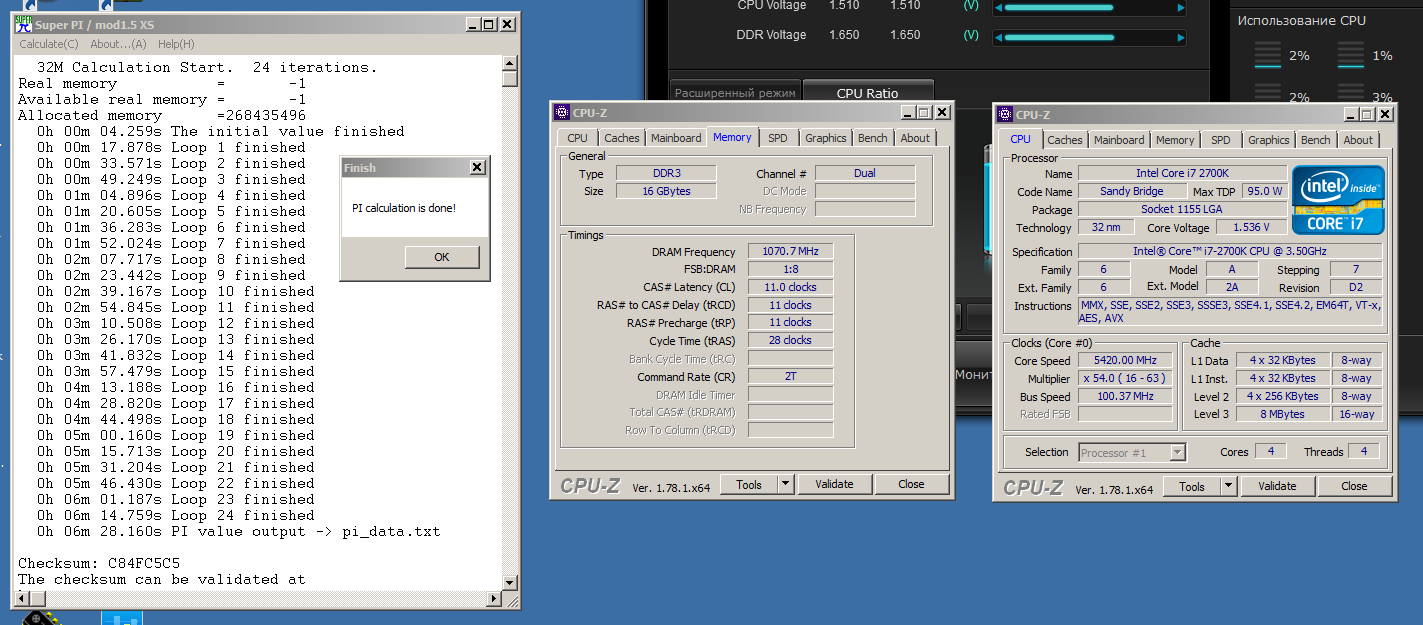Click the Multiplier value x 54.0
This screenshot has width=1423, height=625.
(1125, 378)
